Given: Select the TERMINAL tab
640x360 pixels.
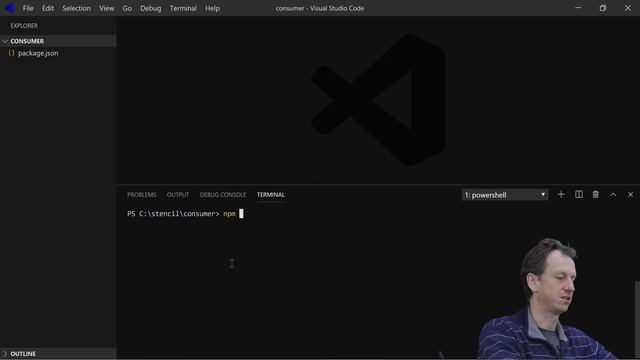Looking at the screenshot, I should (271, 195).
